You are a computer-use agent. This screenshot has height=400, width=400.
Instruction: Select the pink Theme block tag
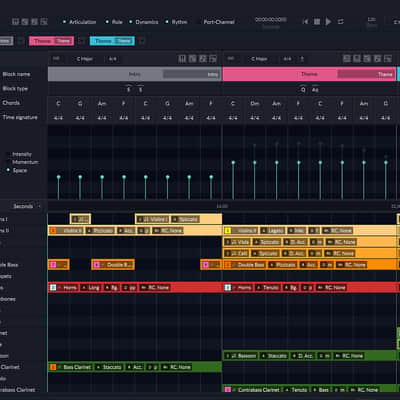pyautogui.click(x=51, y=41)
